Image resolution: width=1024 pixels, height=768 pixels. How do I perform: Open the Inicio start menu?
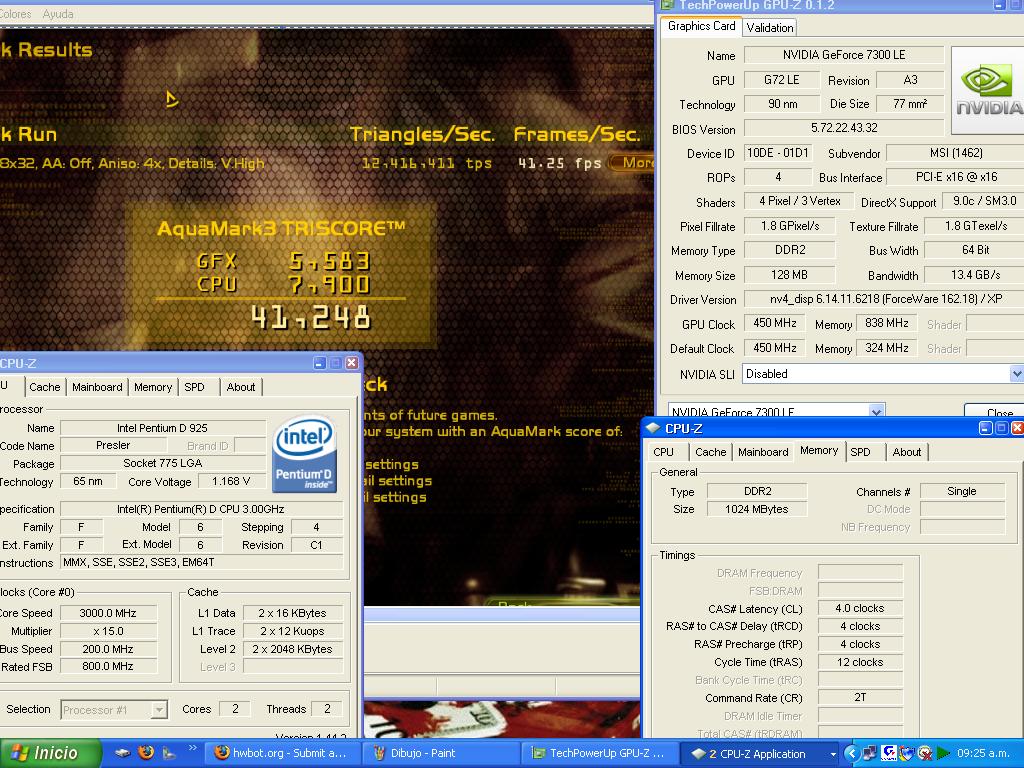pos(50,753)
